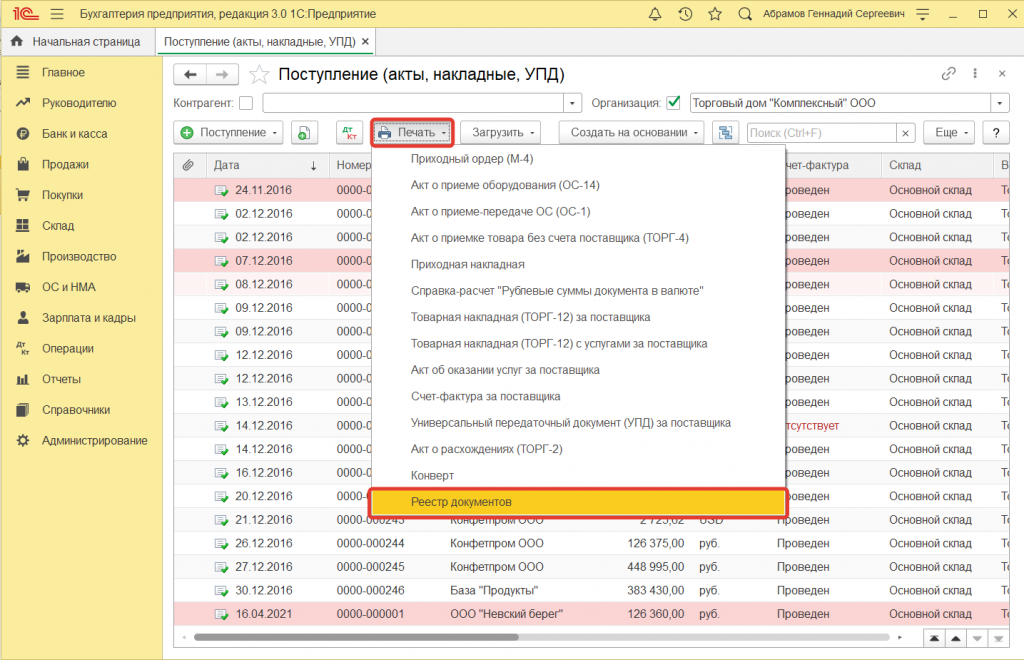Add this page to favorites star
The height and width of the screenshot is (660, 1024).
pos(259,75)
